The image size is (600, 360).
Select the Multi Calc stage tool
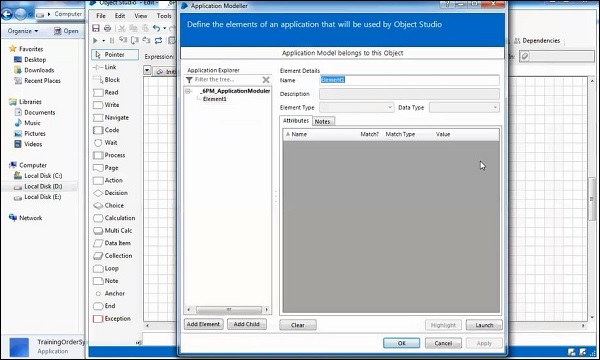(x=113, y=231)
